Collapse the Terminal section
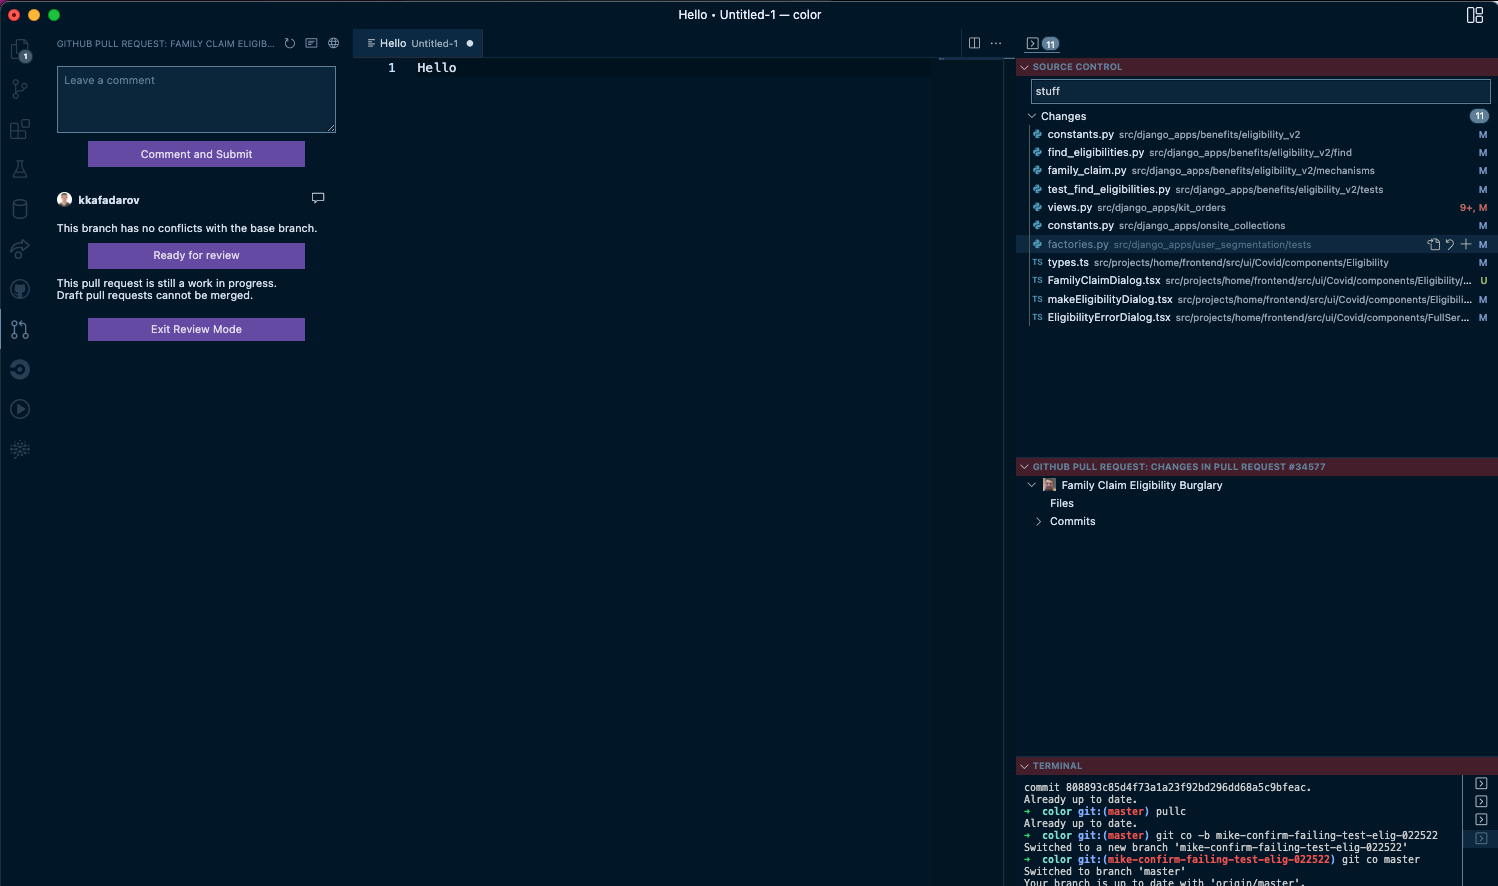The width and height of the screenshot is (1498, 886). (1024, 766)
